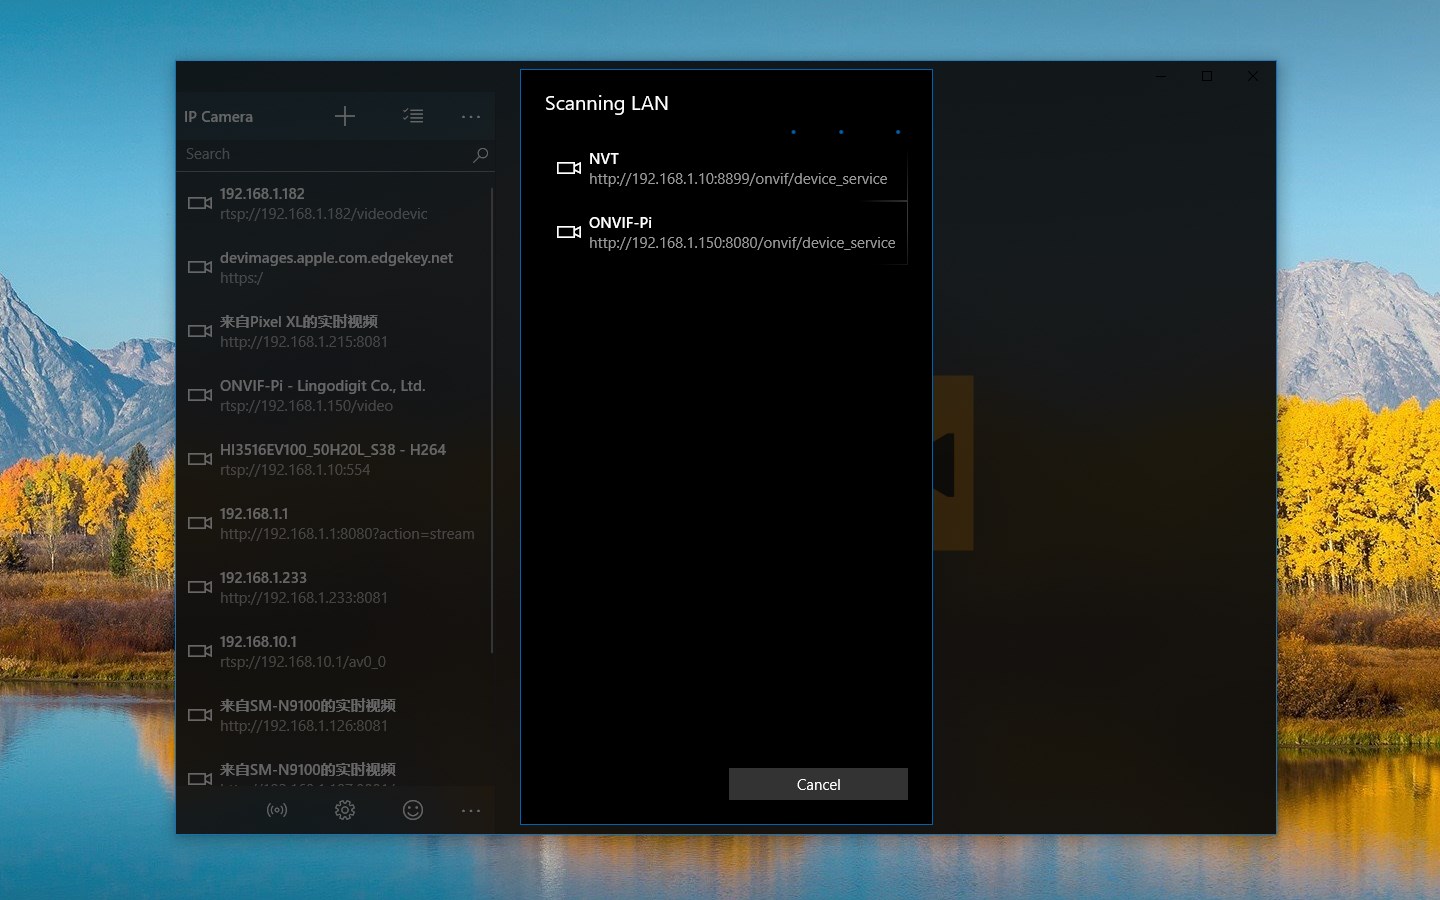Open the HI3516EV100_50H20L_S38 H264 camera
The height and width of the screenshot is (900, 1440).
tap(333, 459)
